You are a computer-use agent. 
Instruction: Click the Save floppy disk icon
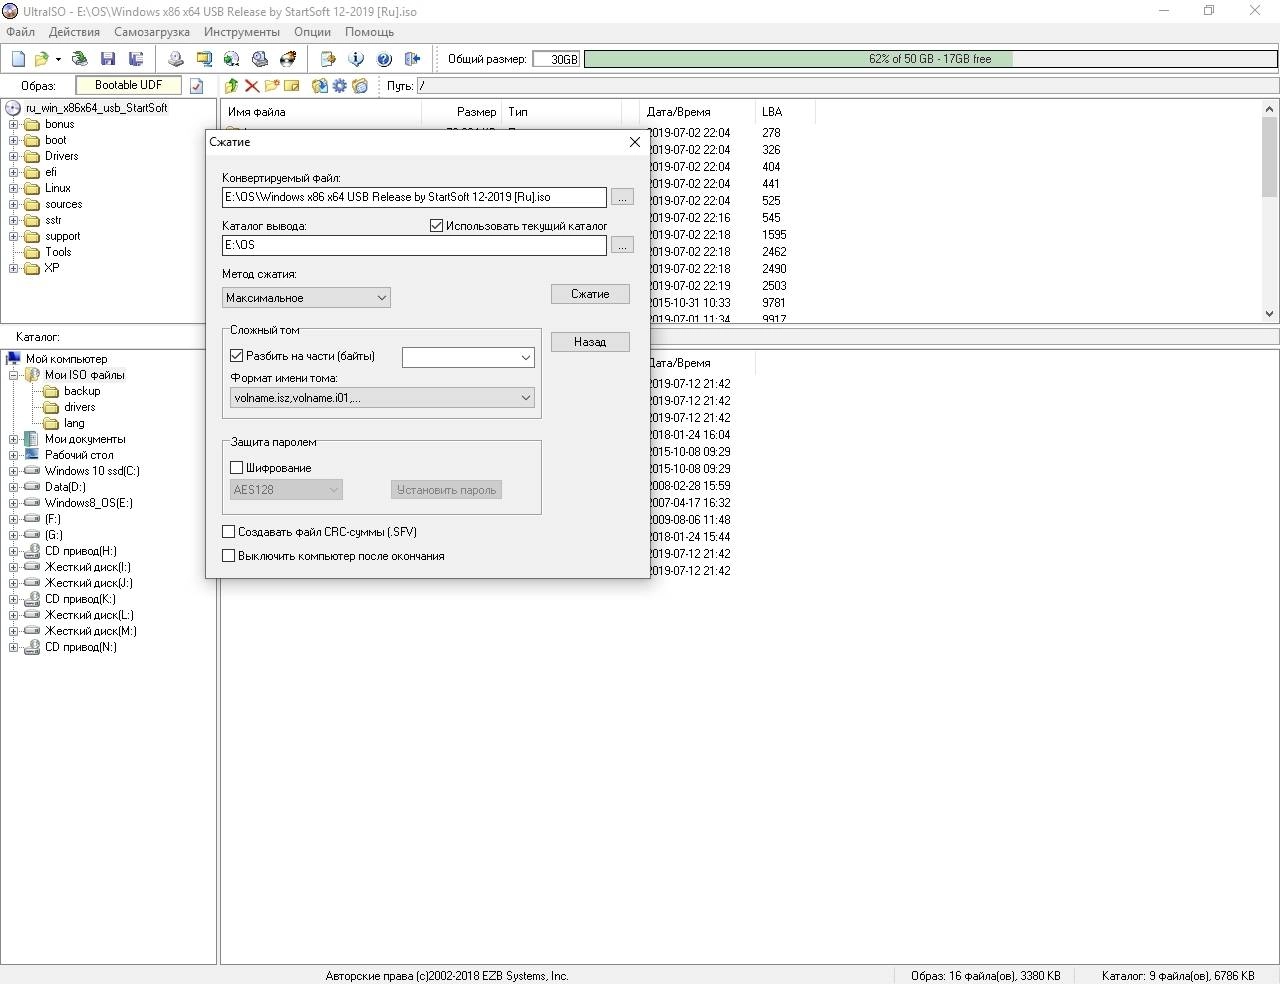[x=108, y=59]
